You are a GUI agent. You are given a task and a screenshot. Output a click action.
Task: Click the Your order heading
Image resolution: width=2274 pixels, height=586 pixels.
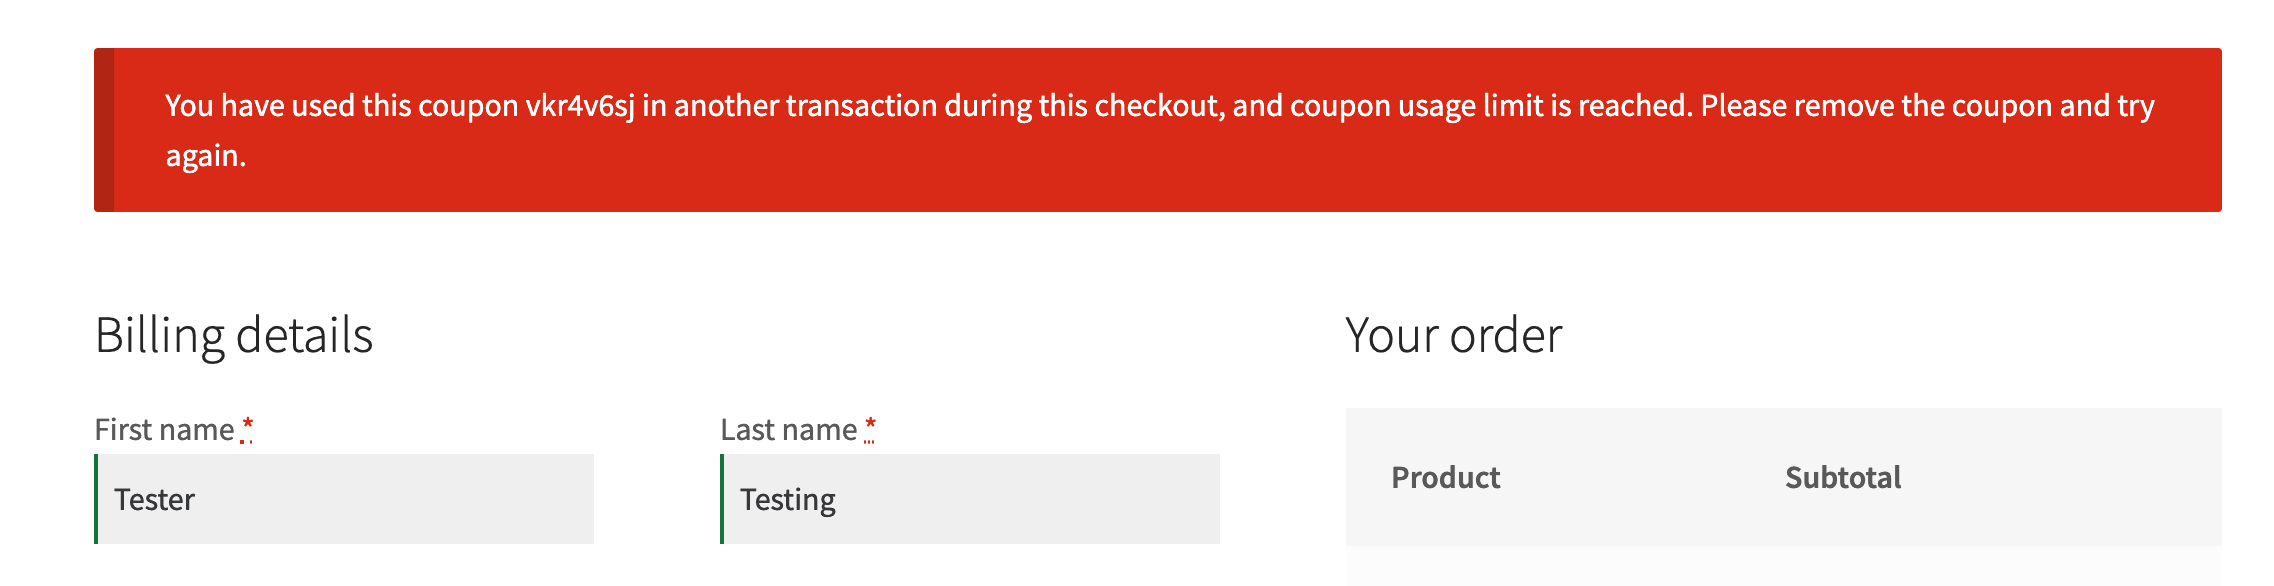pos(1453,335)
